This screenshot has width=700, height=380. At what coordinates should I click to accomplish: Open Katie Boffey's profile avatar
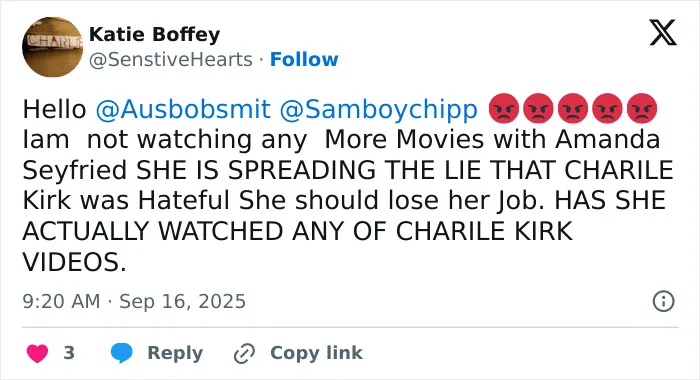point(53,47)
